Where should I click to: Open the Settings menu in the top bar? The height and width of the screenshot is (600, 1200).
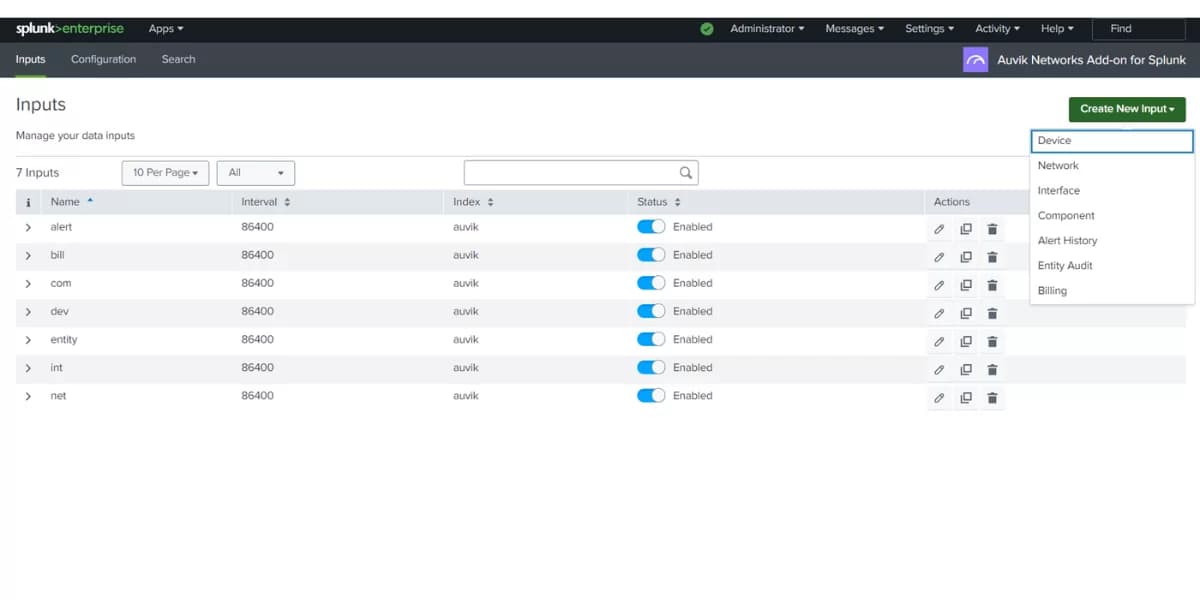click(928, 28)
